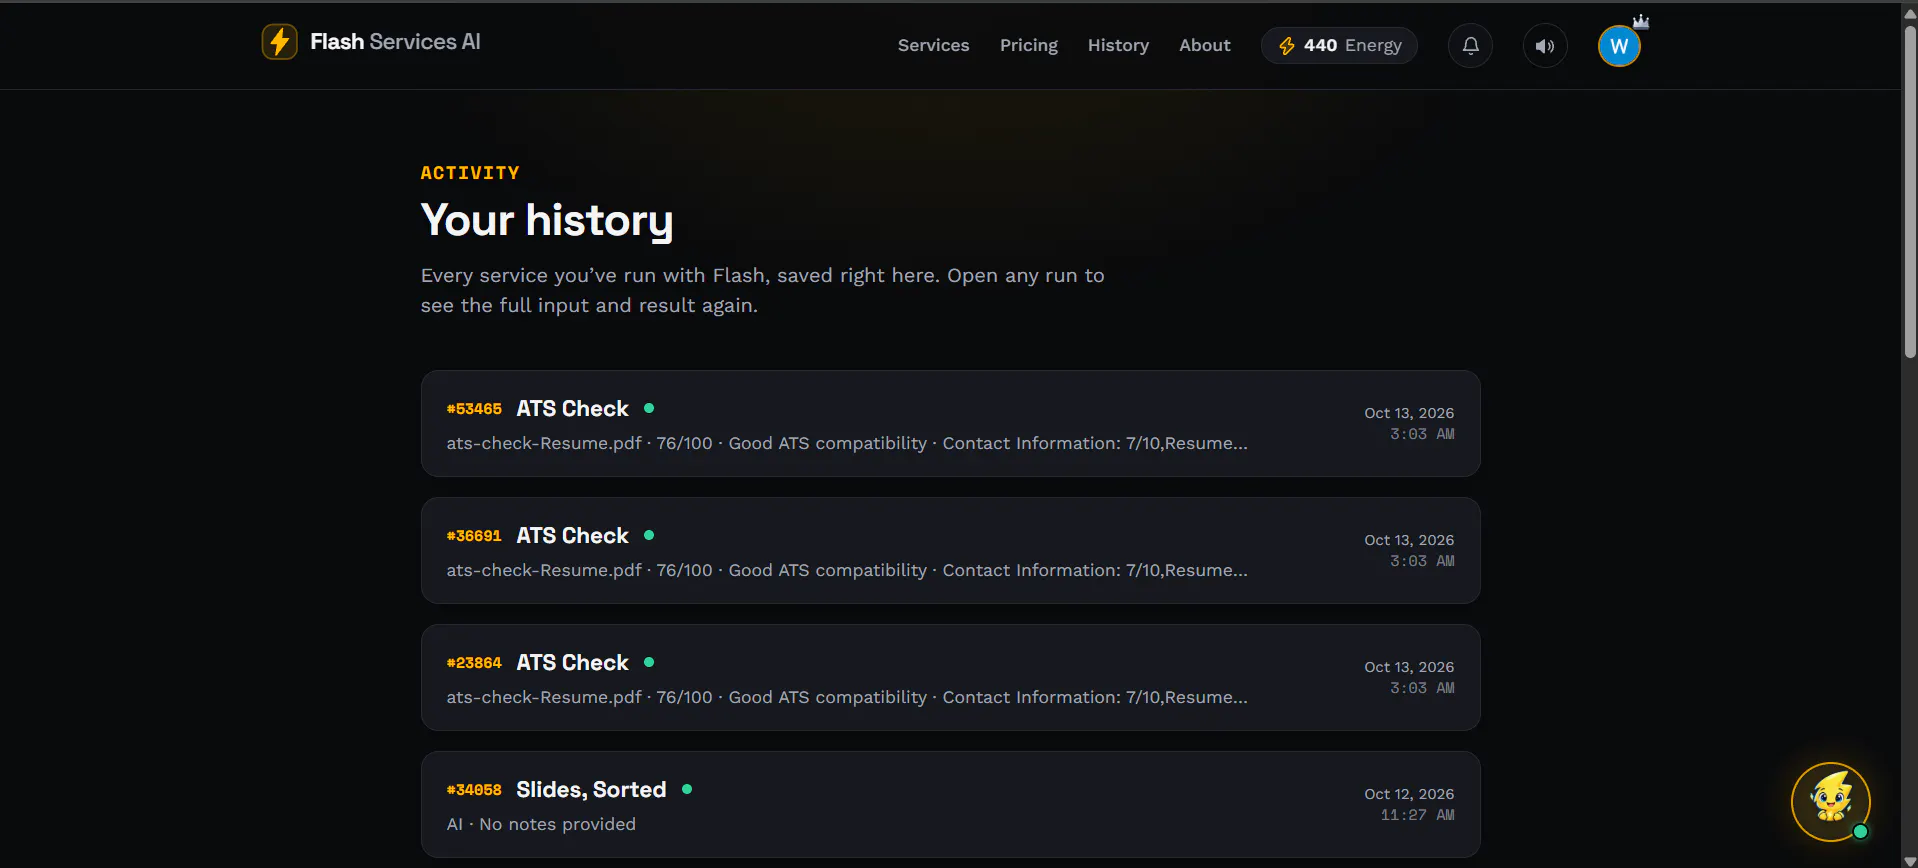
Task: Click the 'Oct 12, 2026' date
Action: click(1409, 794)
